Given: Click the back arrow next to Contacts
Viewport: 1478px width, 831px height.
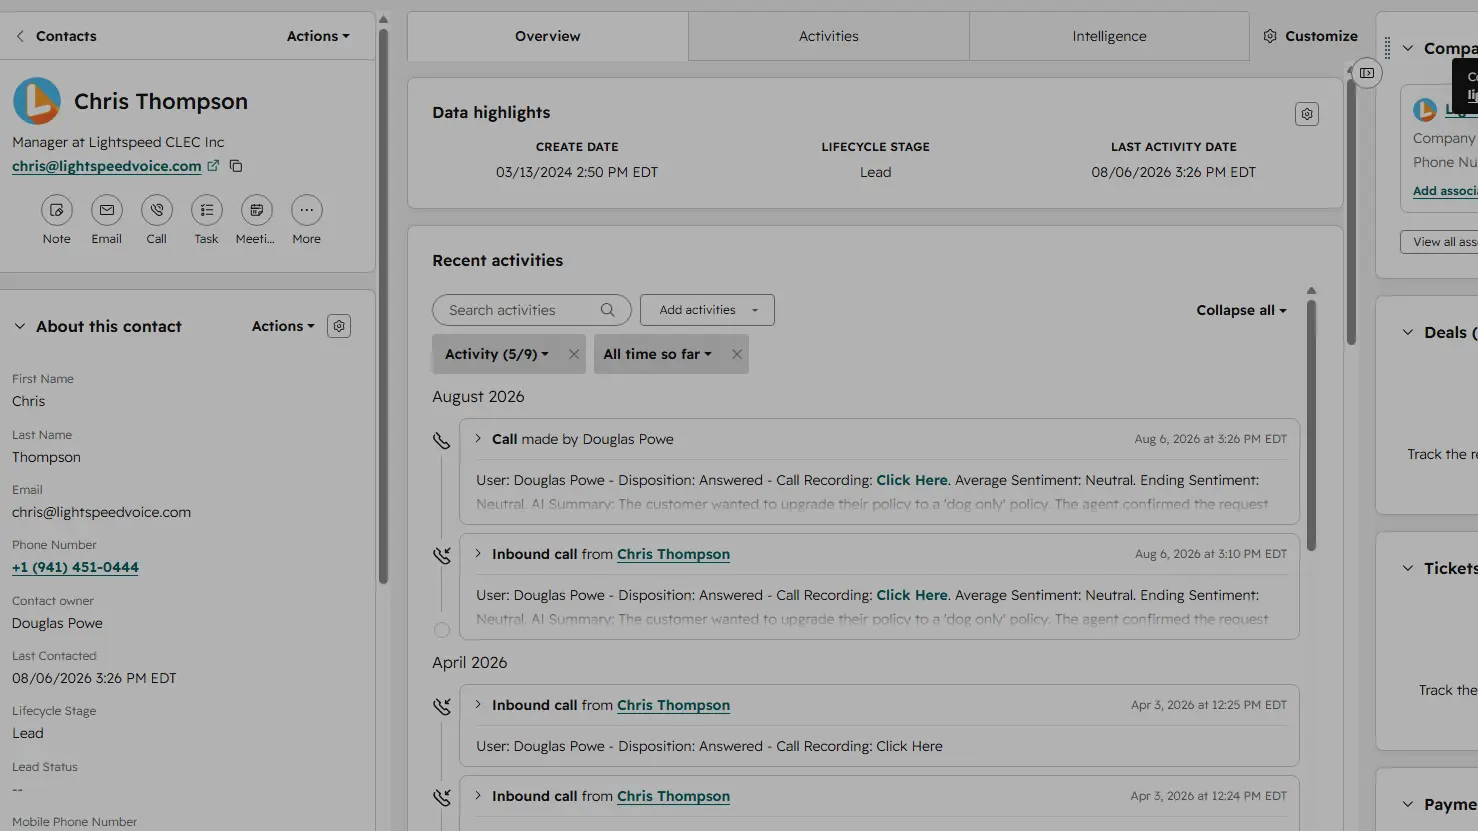Looking at the screenshot, I should [20, 36].
